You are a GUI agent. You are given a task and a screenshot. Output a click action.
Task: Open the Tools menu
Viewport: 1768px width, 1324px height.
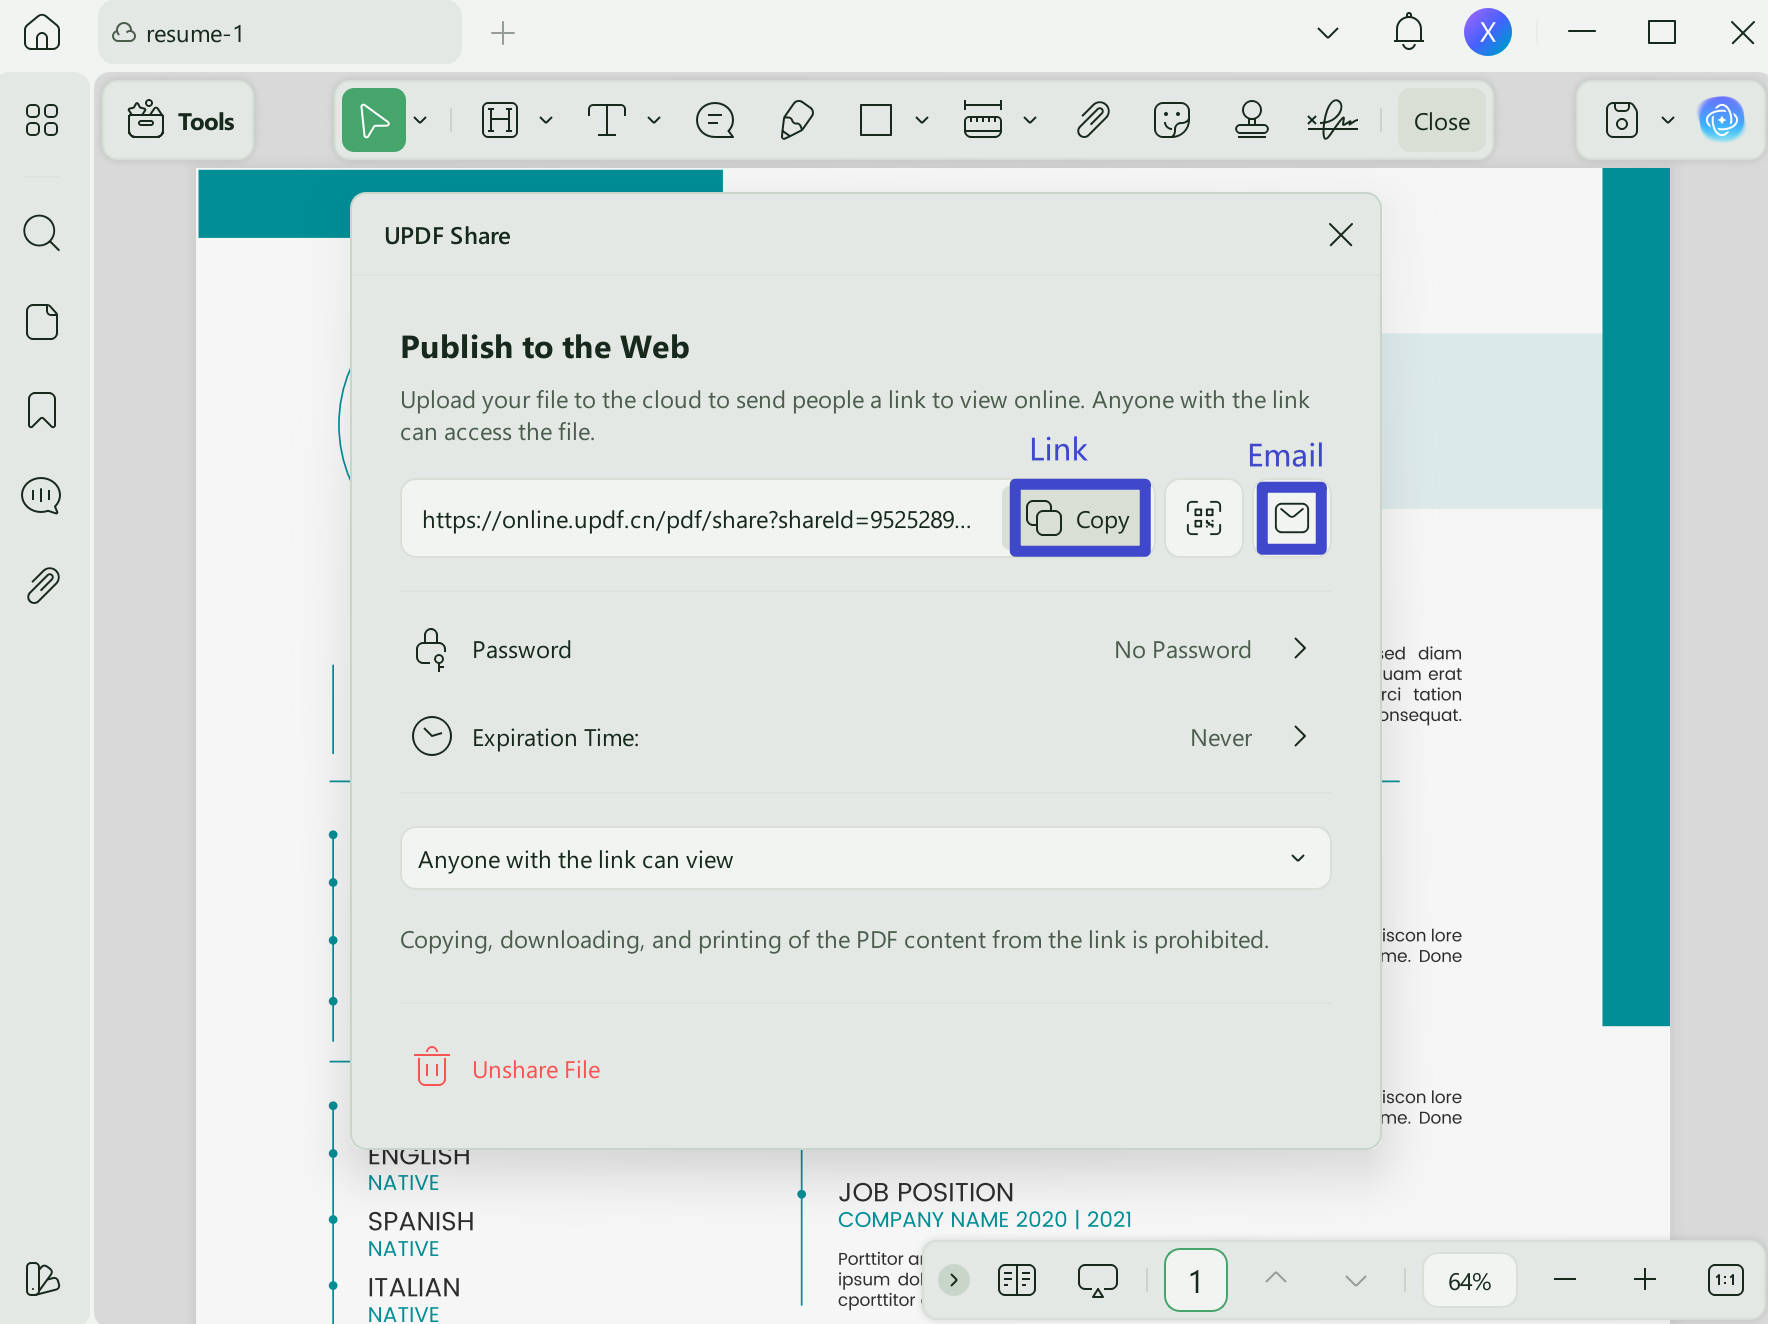coord(178,121)
